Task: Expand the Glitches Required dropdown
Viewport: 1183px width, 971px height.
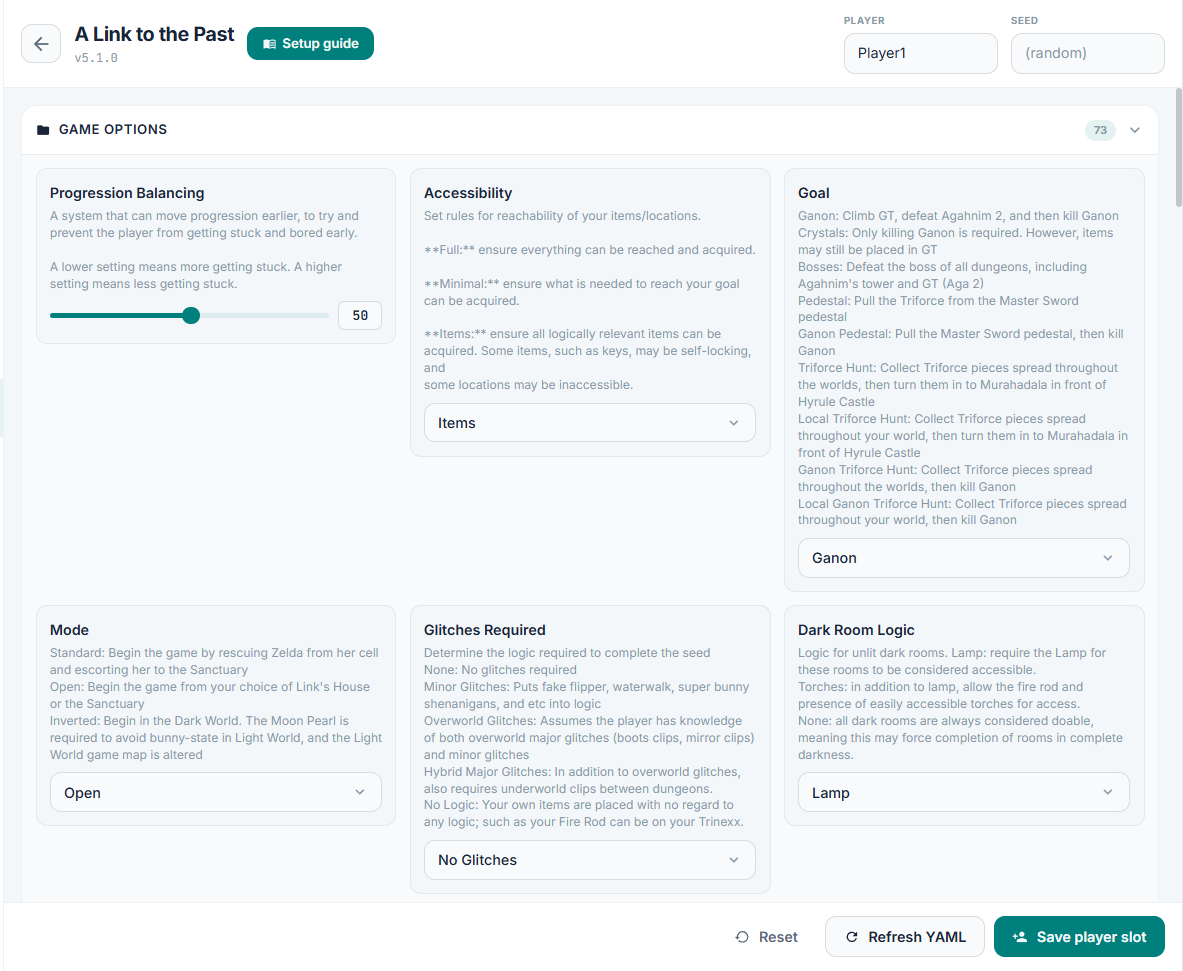Action: pos(589,860)
